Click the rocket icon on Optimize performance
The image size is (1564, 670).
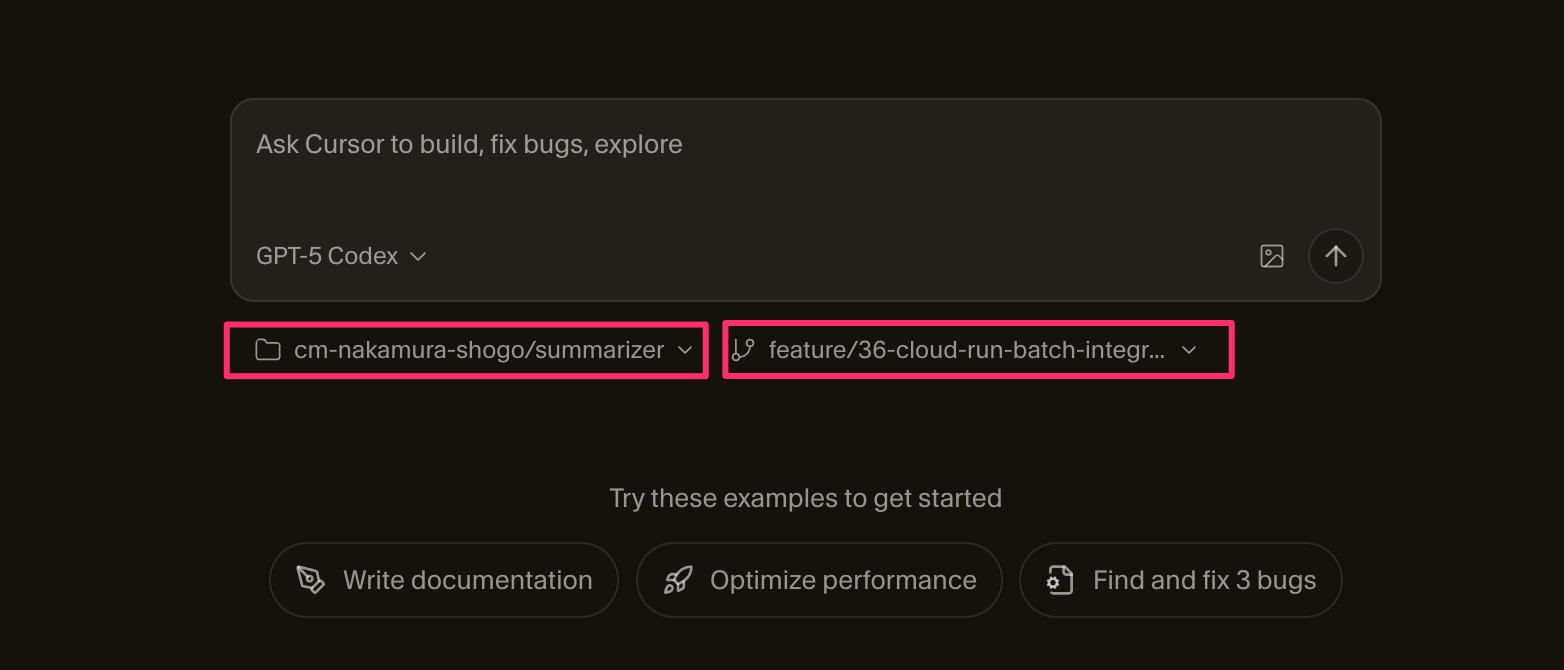pyautogui.click(x=678, y=580)
